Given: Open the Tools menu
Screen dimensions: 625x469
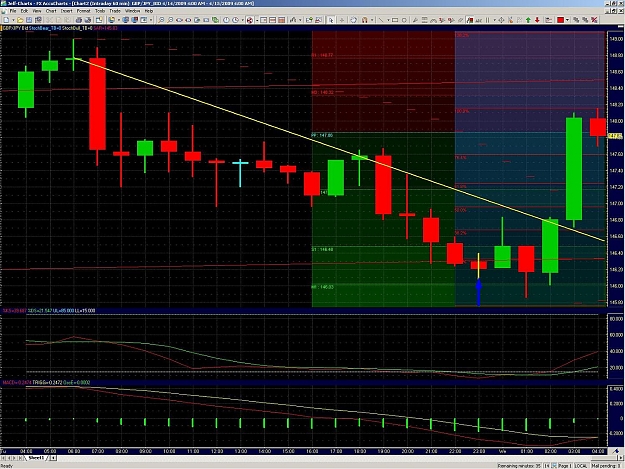Looking at the screenshot, I should [x=100, y=11].
